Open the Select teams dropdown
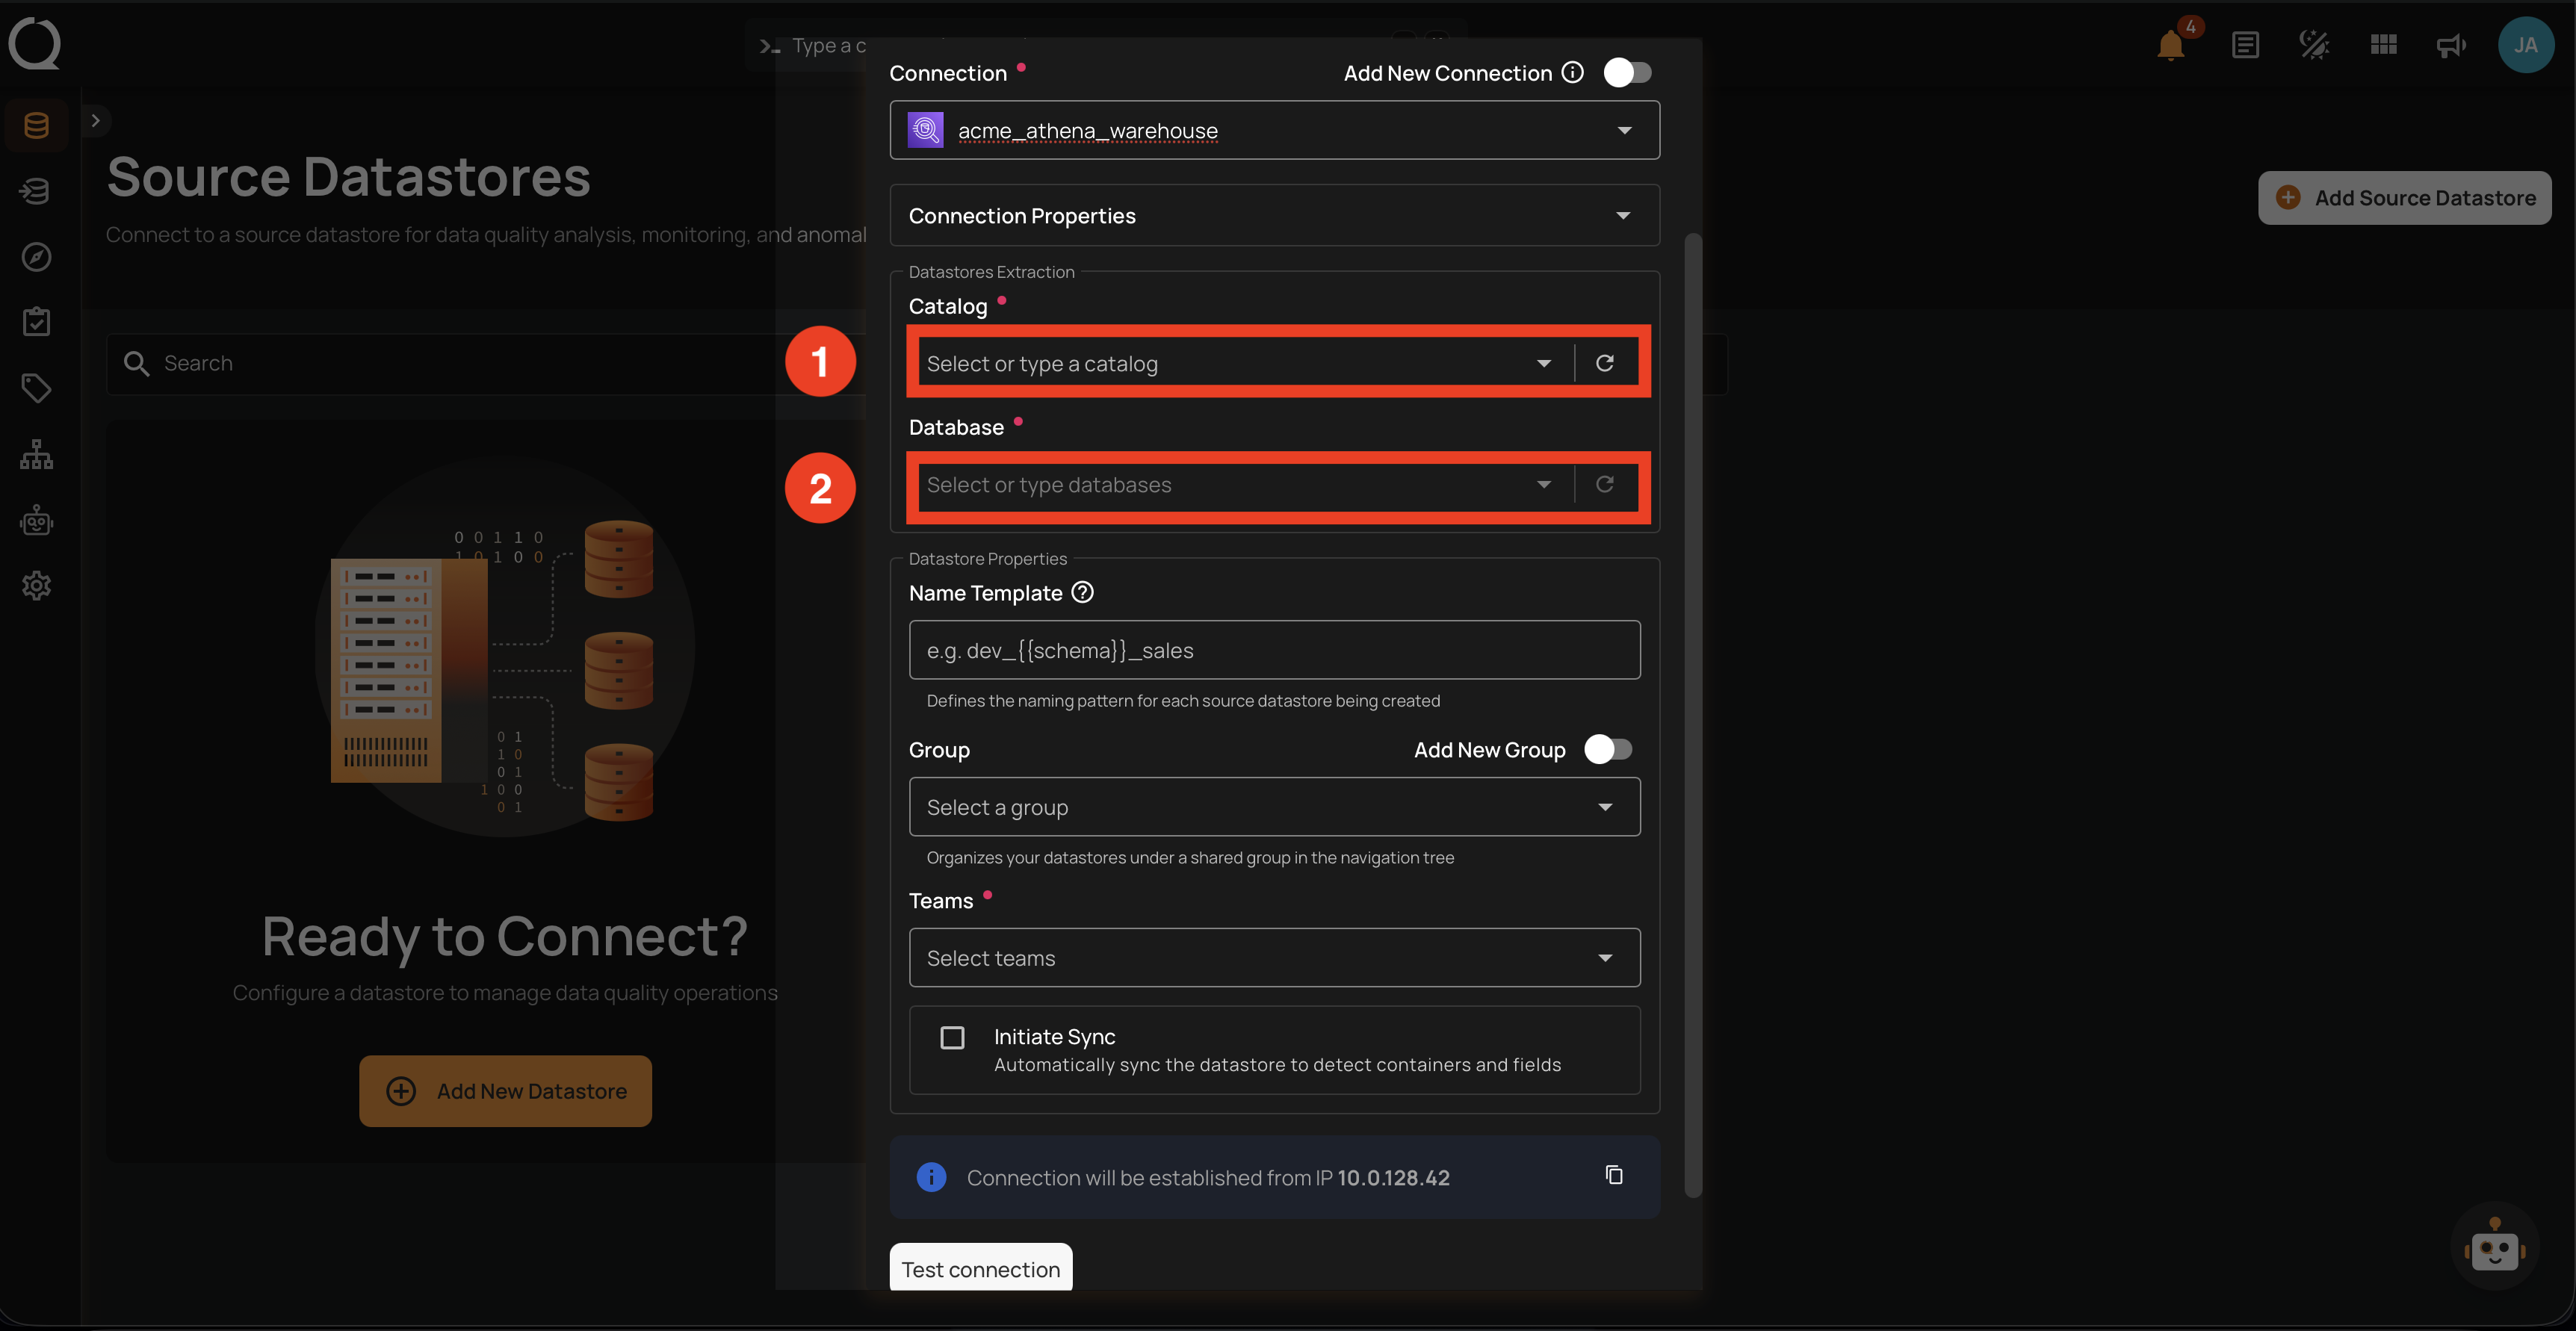This screenshot has height=1331, width=2576. pyautogui.click(x=1274, y=958)
